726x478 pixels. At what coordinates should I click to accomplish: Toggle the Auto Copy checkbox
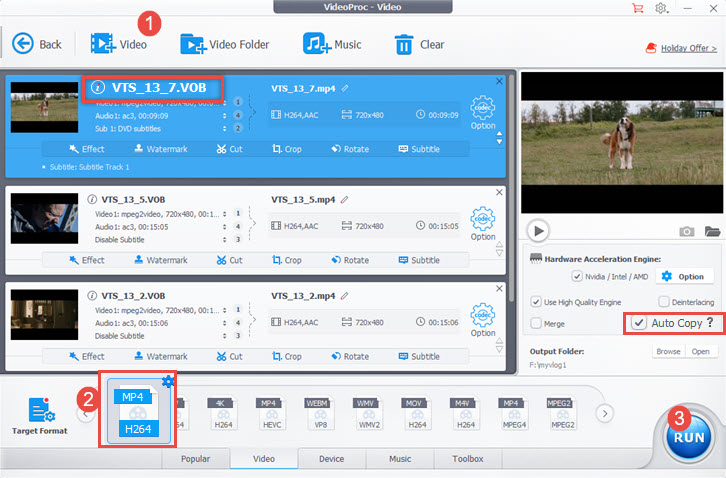tap(639, 323)
